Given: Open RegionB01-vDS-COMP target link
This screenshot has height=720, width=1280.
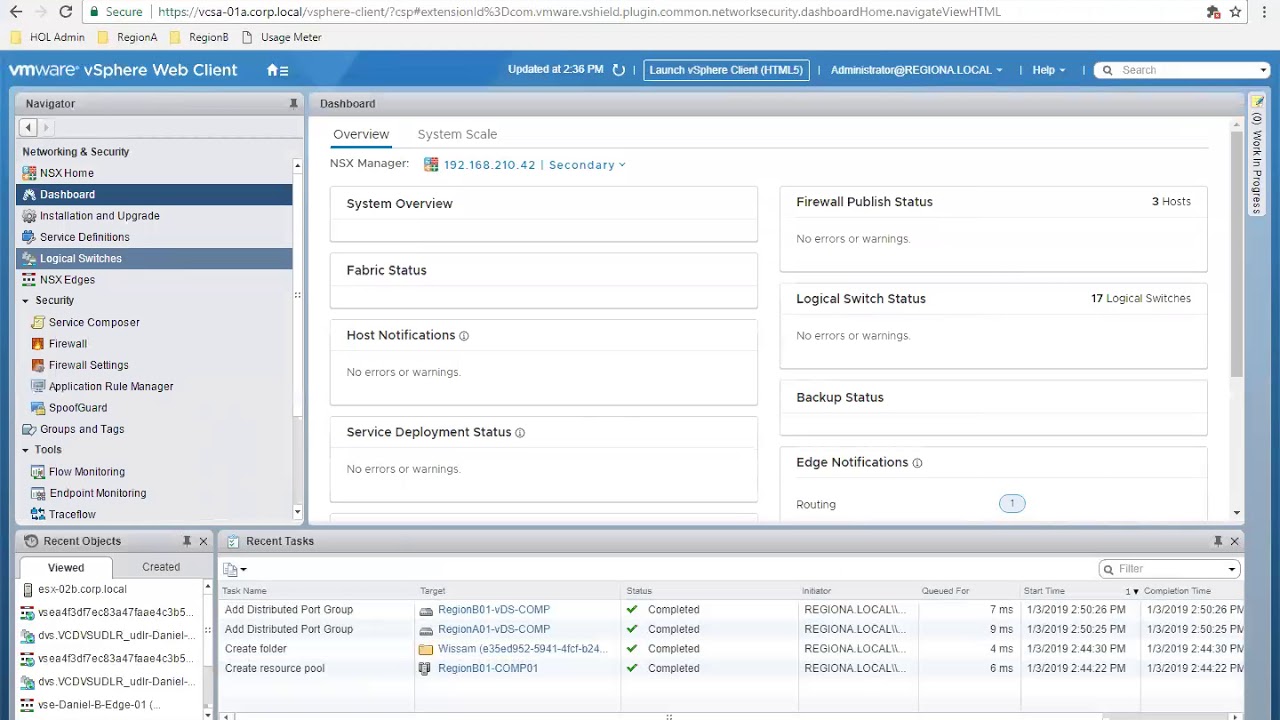Looking at the screenshot, I should coord(494,610).
